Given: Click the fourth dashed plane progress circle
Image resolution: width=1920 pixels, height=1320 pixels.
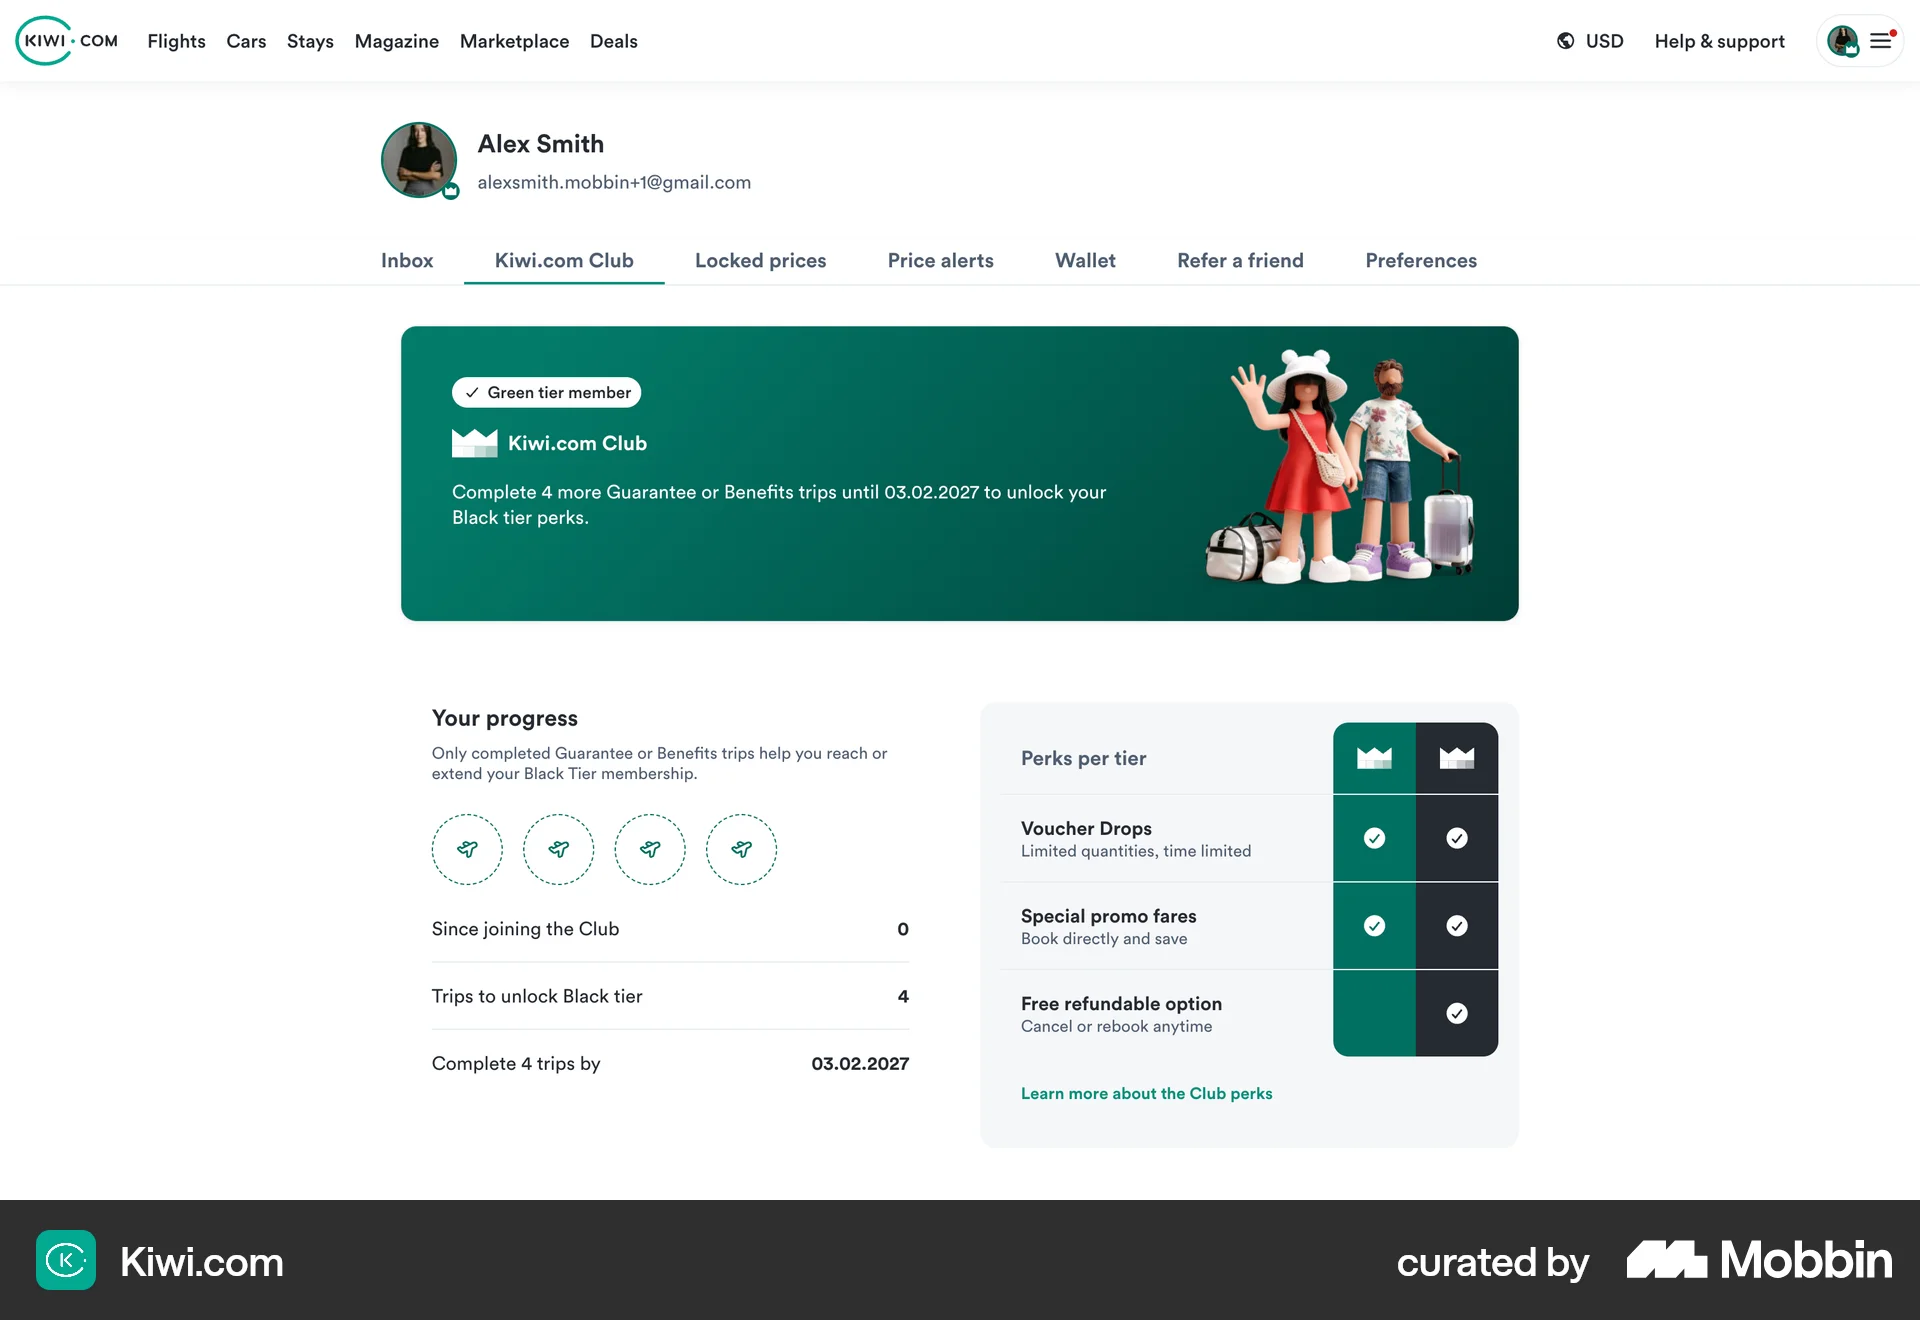Looking at the screenshot, I should [x=741, y=849].
